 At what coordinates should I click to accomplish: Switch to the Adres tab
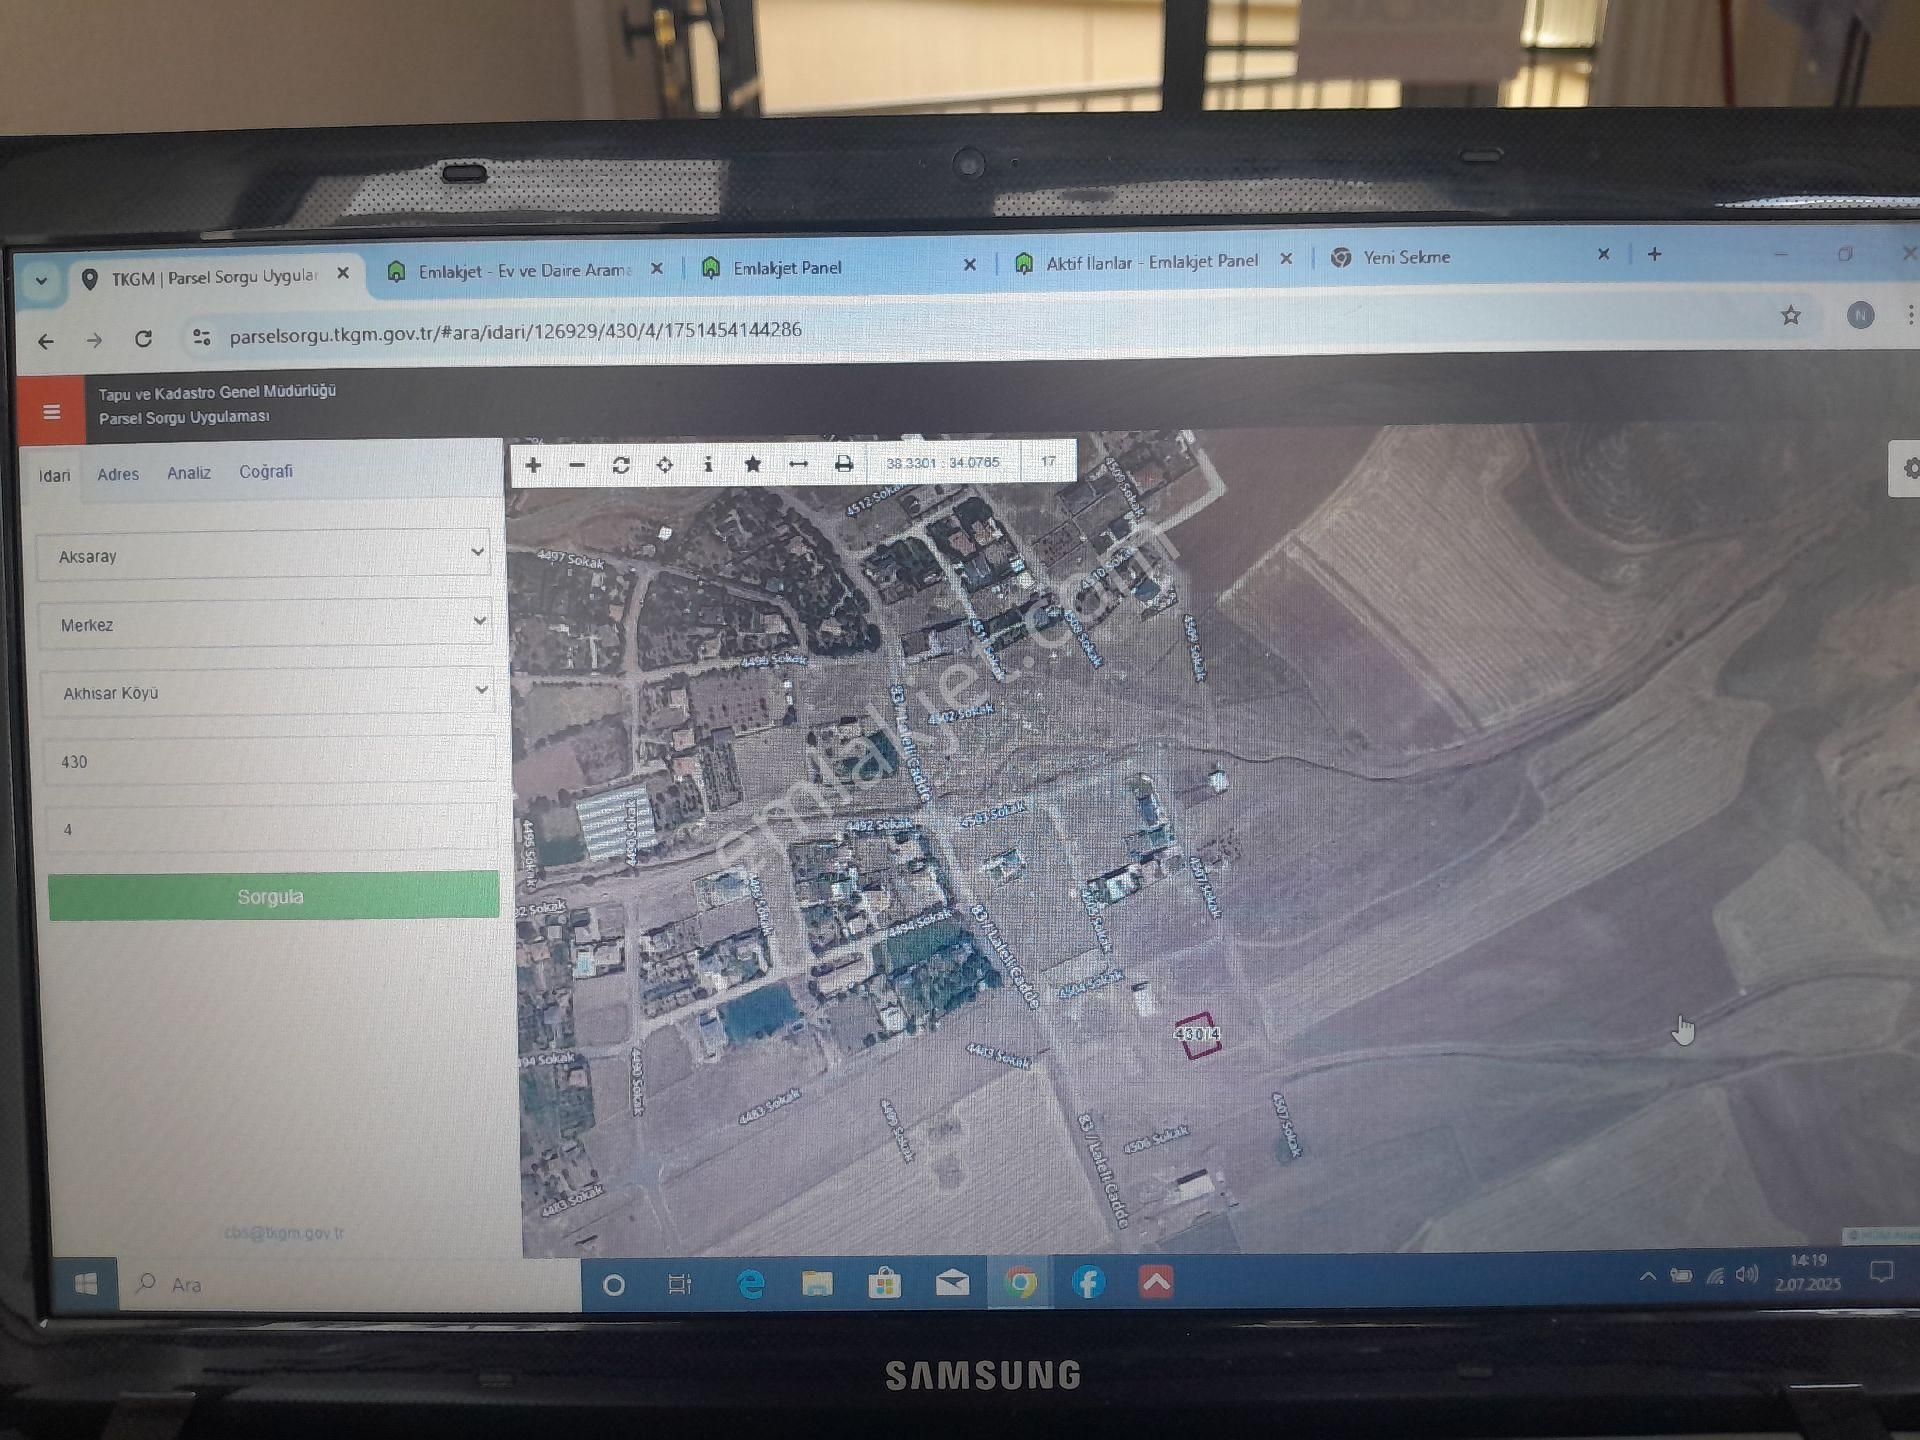point(117,473)
